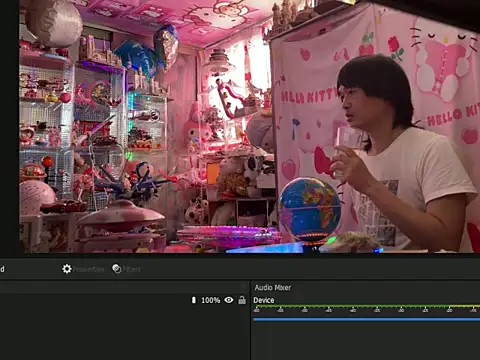Viewport: 480px width, 360px height.
Task: Select the Device audio source label
Action: pyautogui.click(x=264, y=300)
